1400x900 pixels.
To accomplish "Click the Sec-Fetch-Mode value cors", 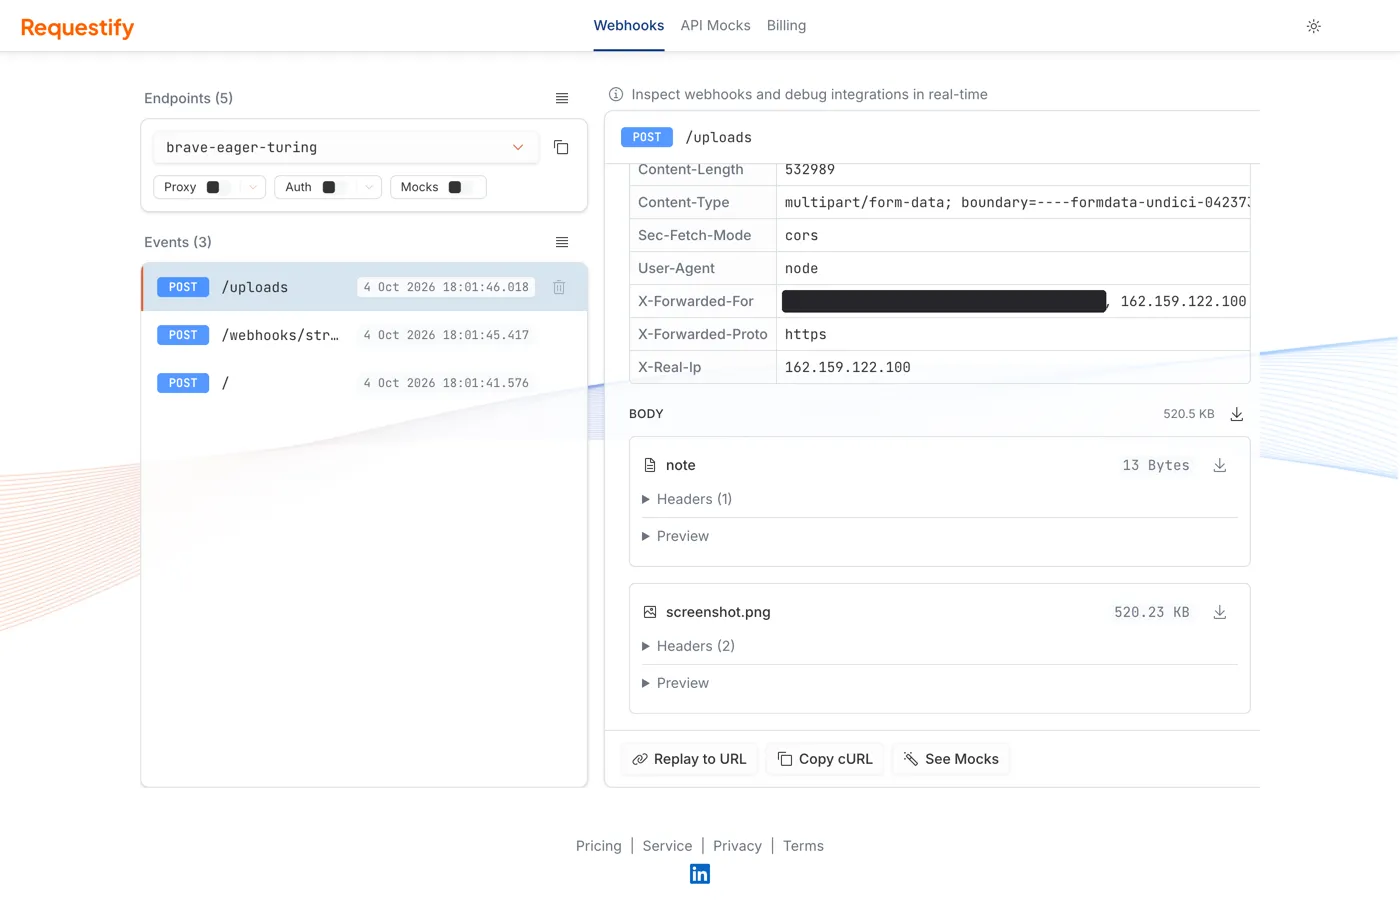I will [x=801, y=235].
